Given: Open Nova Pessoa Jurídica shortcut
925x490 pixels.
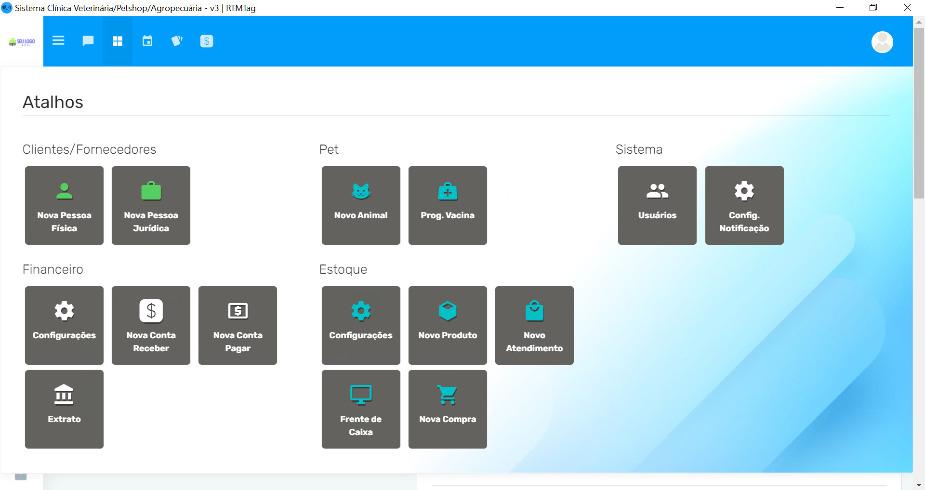Looking at the screenshot, I should 151,205.
